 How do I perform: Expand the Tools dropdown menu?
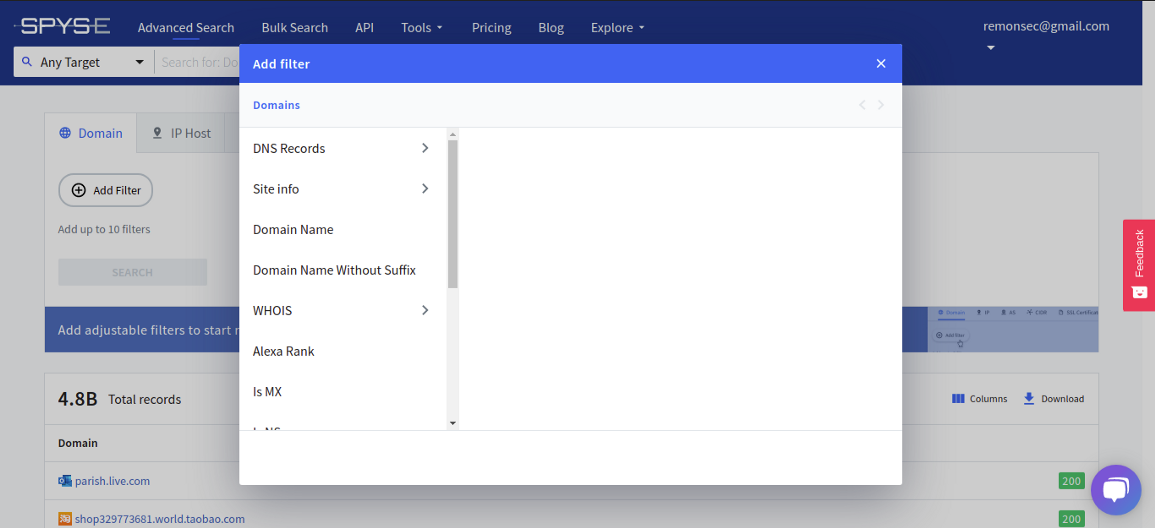(x=422, y=27)
